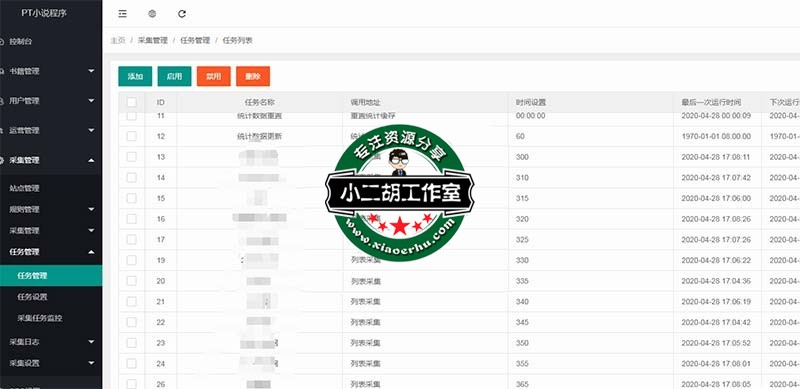Open the globe website icon in top bar
800x389 pixels.
click(152, 14)
